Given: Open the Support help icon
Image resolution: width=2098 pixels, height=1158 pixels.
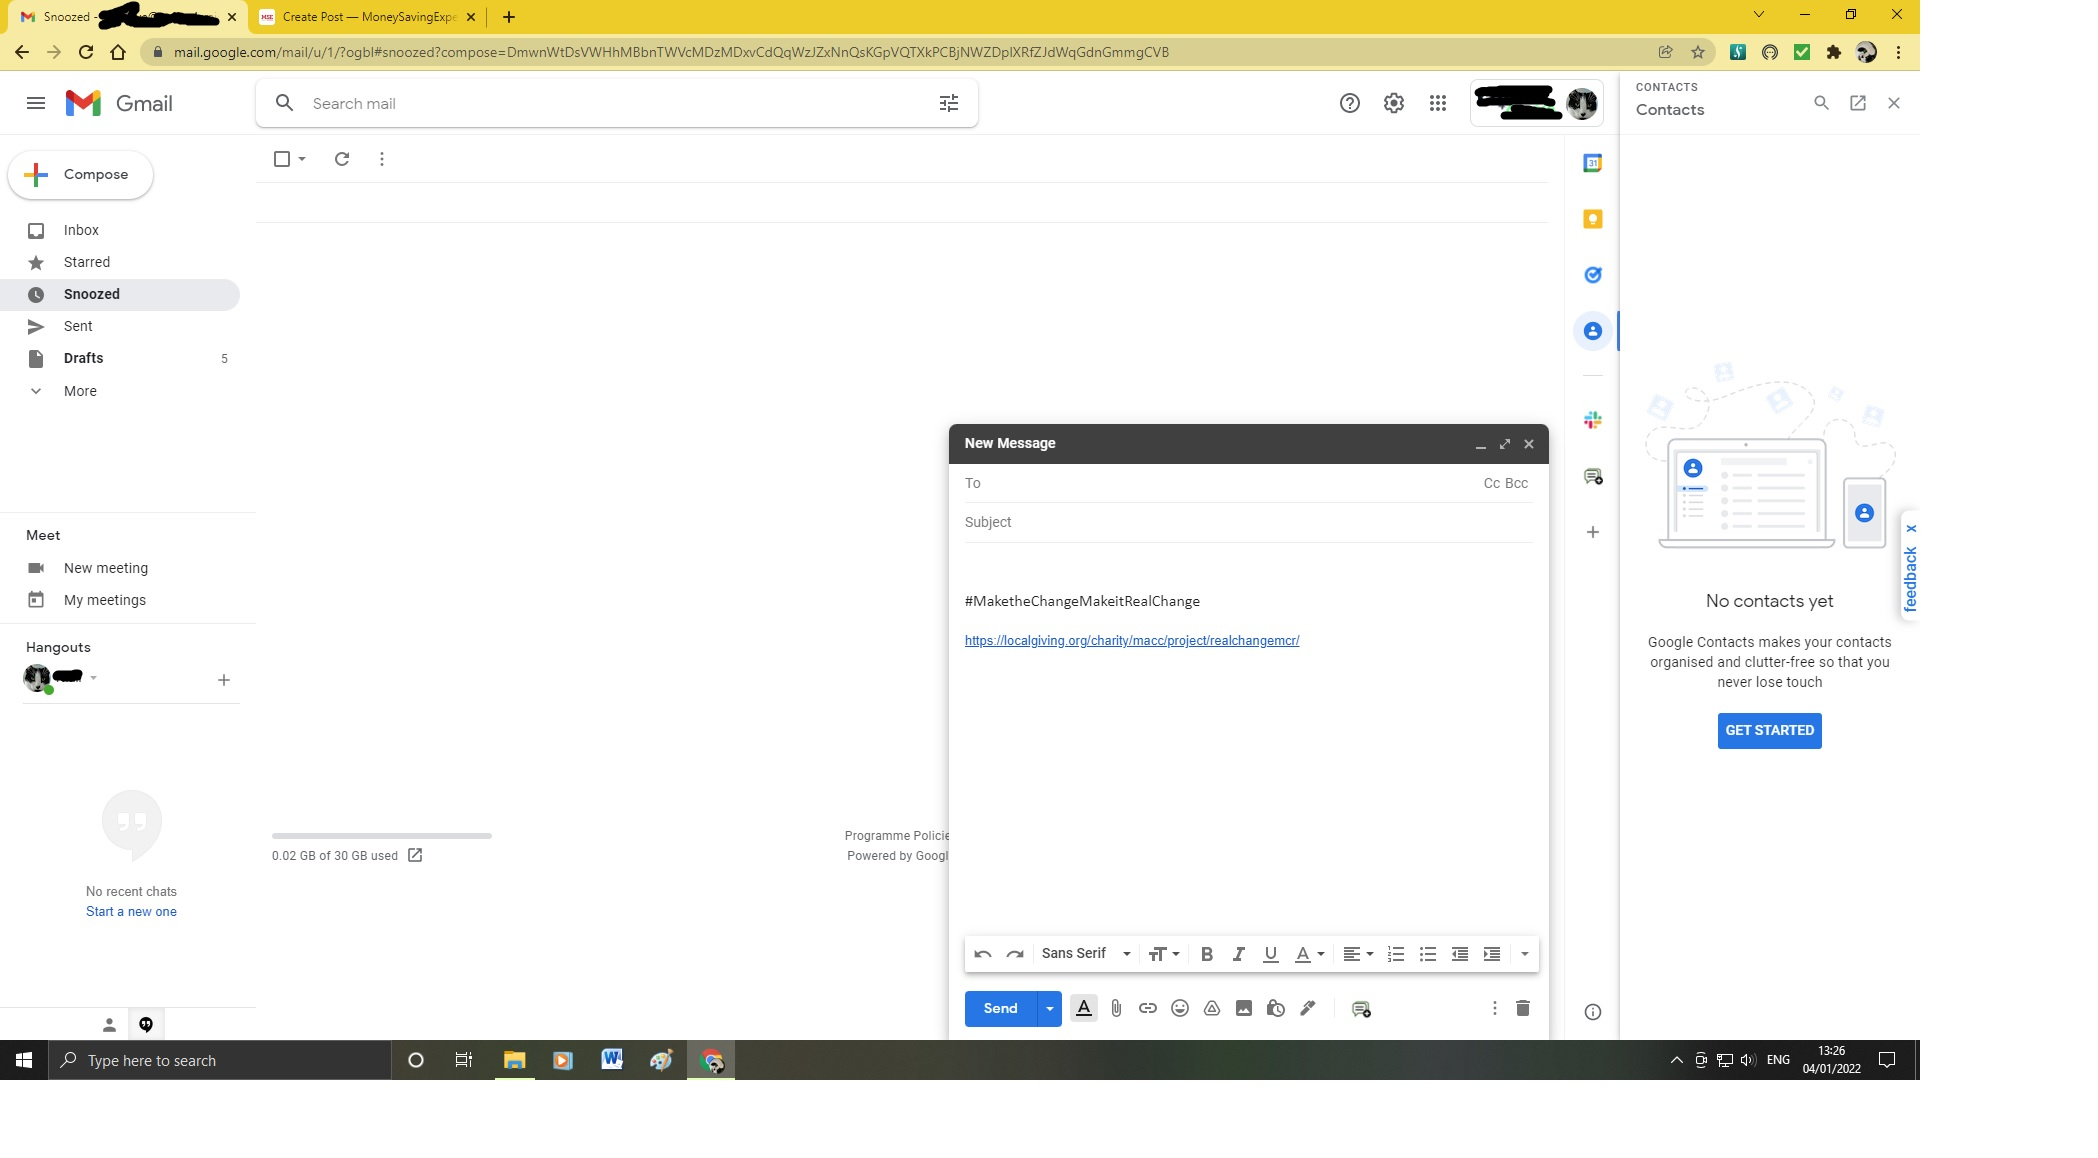Looking at the screenshot, I should pyautogui.click(x=1350, y=103).
